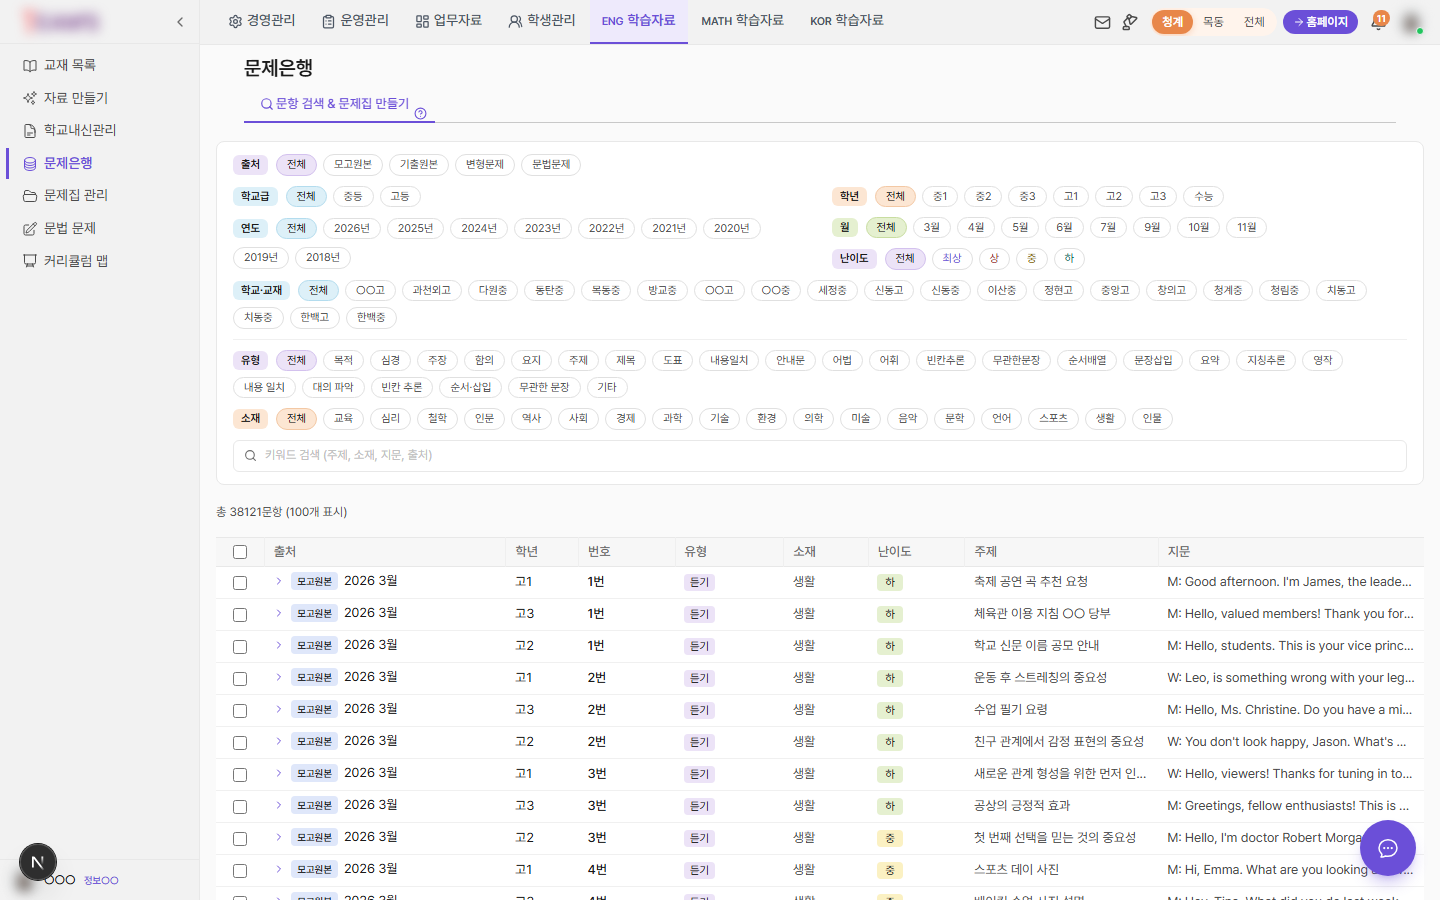Open the ENG 학습자료 tab
Screen dimensions: 1440x900
click(638, 21)
